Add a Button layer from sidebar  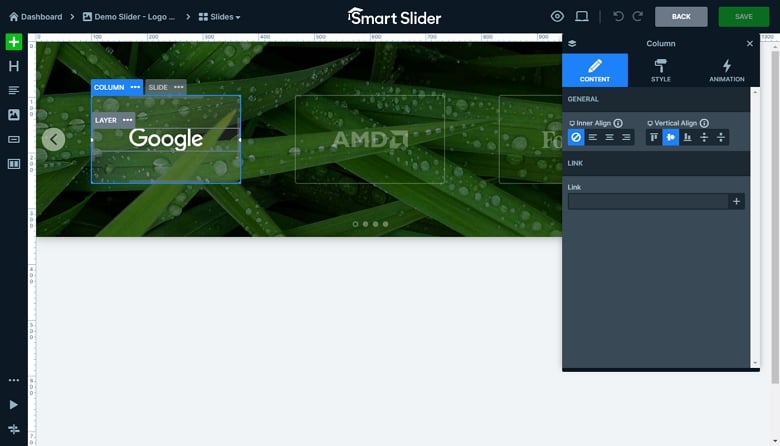coord(14,139)
